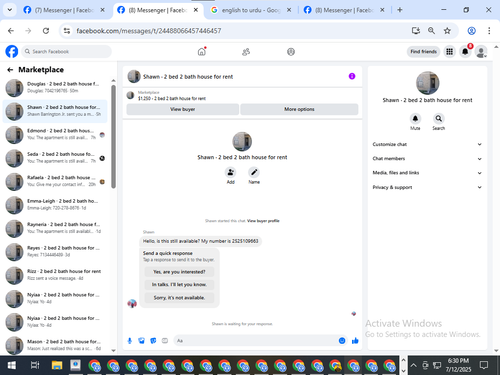Send a thumbs up like

point(355,341)
